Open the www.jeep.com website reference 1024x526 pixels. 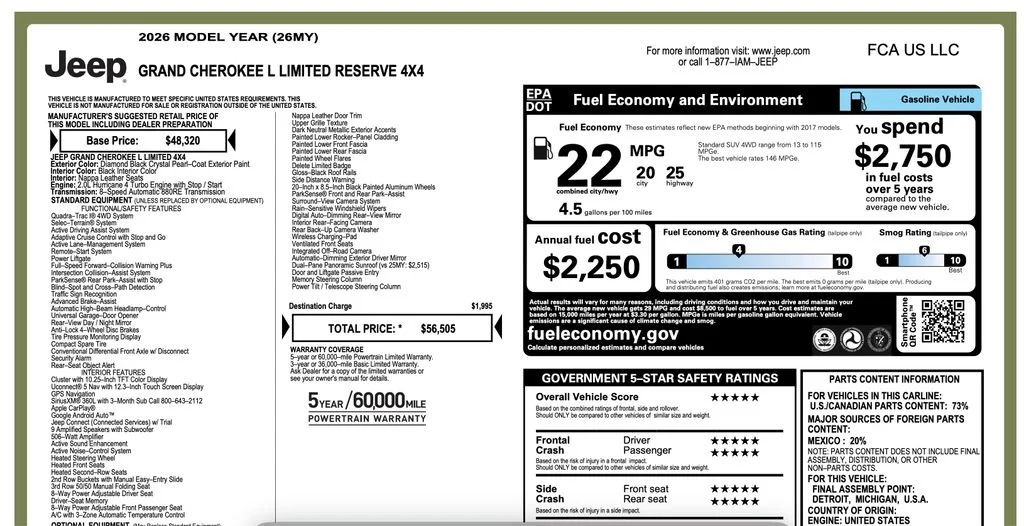click(x=780, y=51)
